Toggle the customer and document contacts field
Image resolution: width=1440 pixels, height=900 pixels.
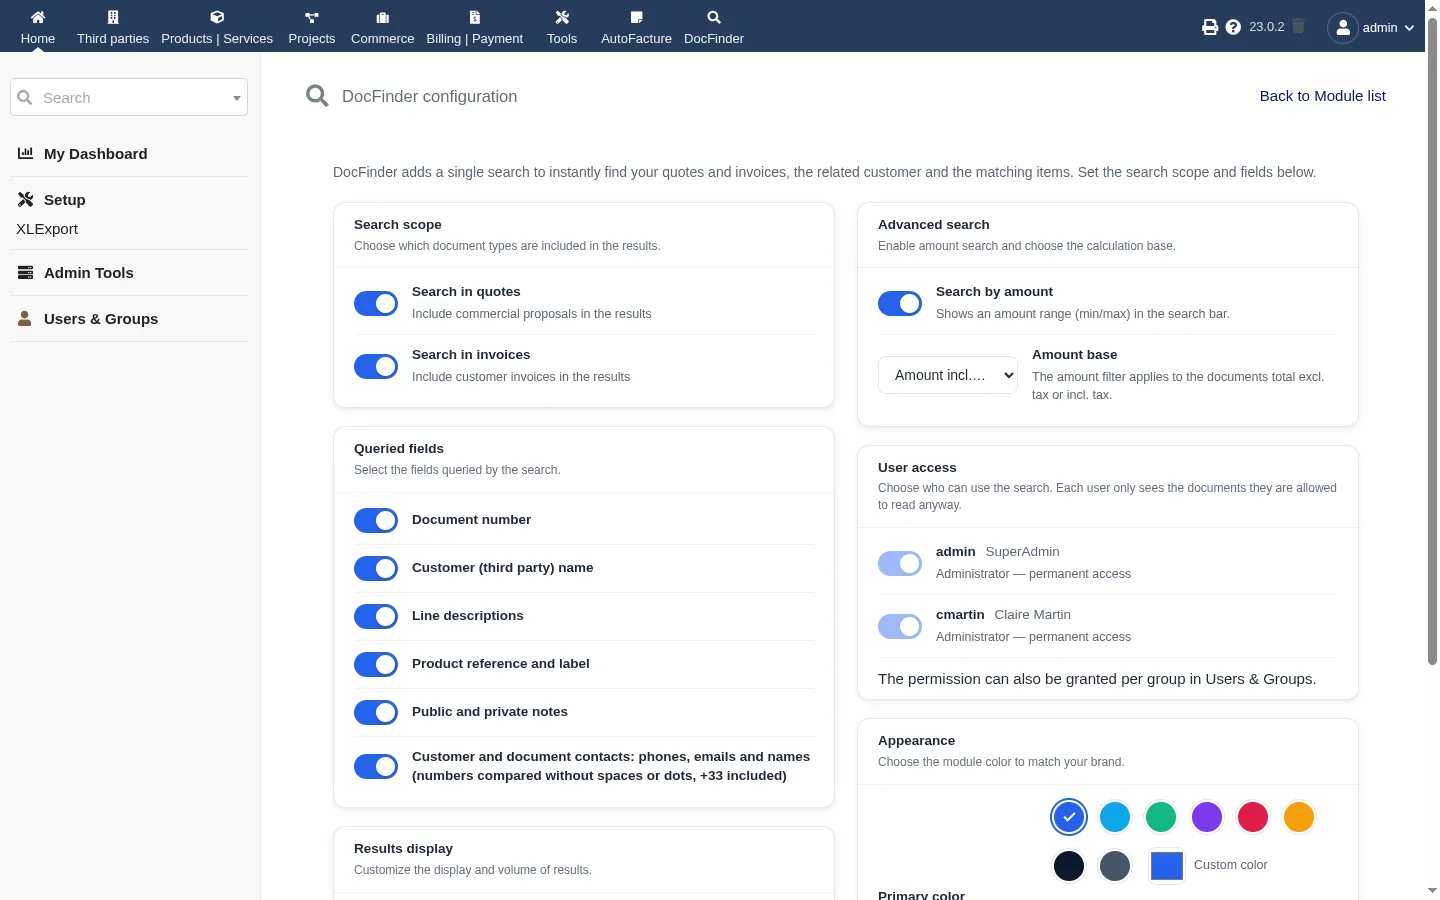(x=376, y=766)
